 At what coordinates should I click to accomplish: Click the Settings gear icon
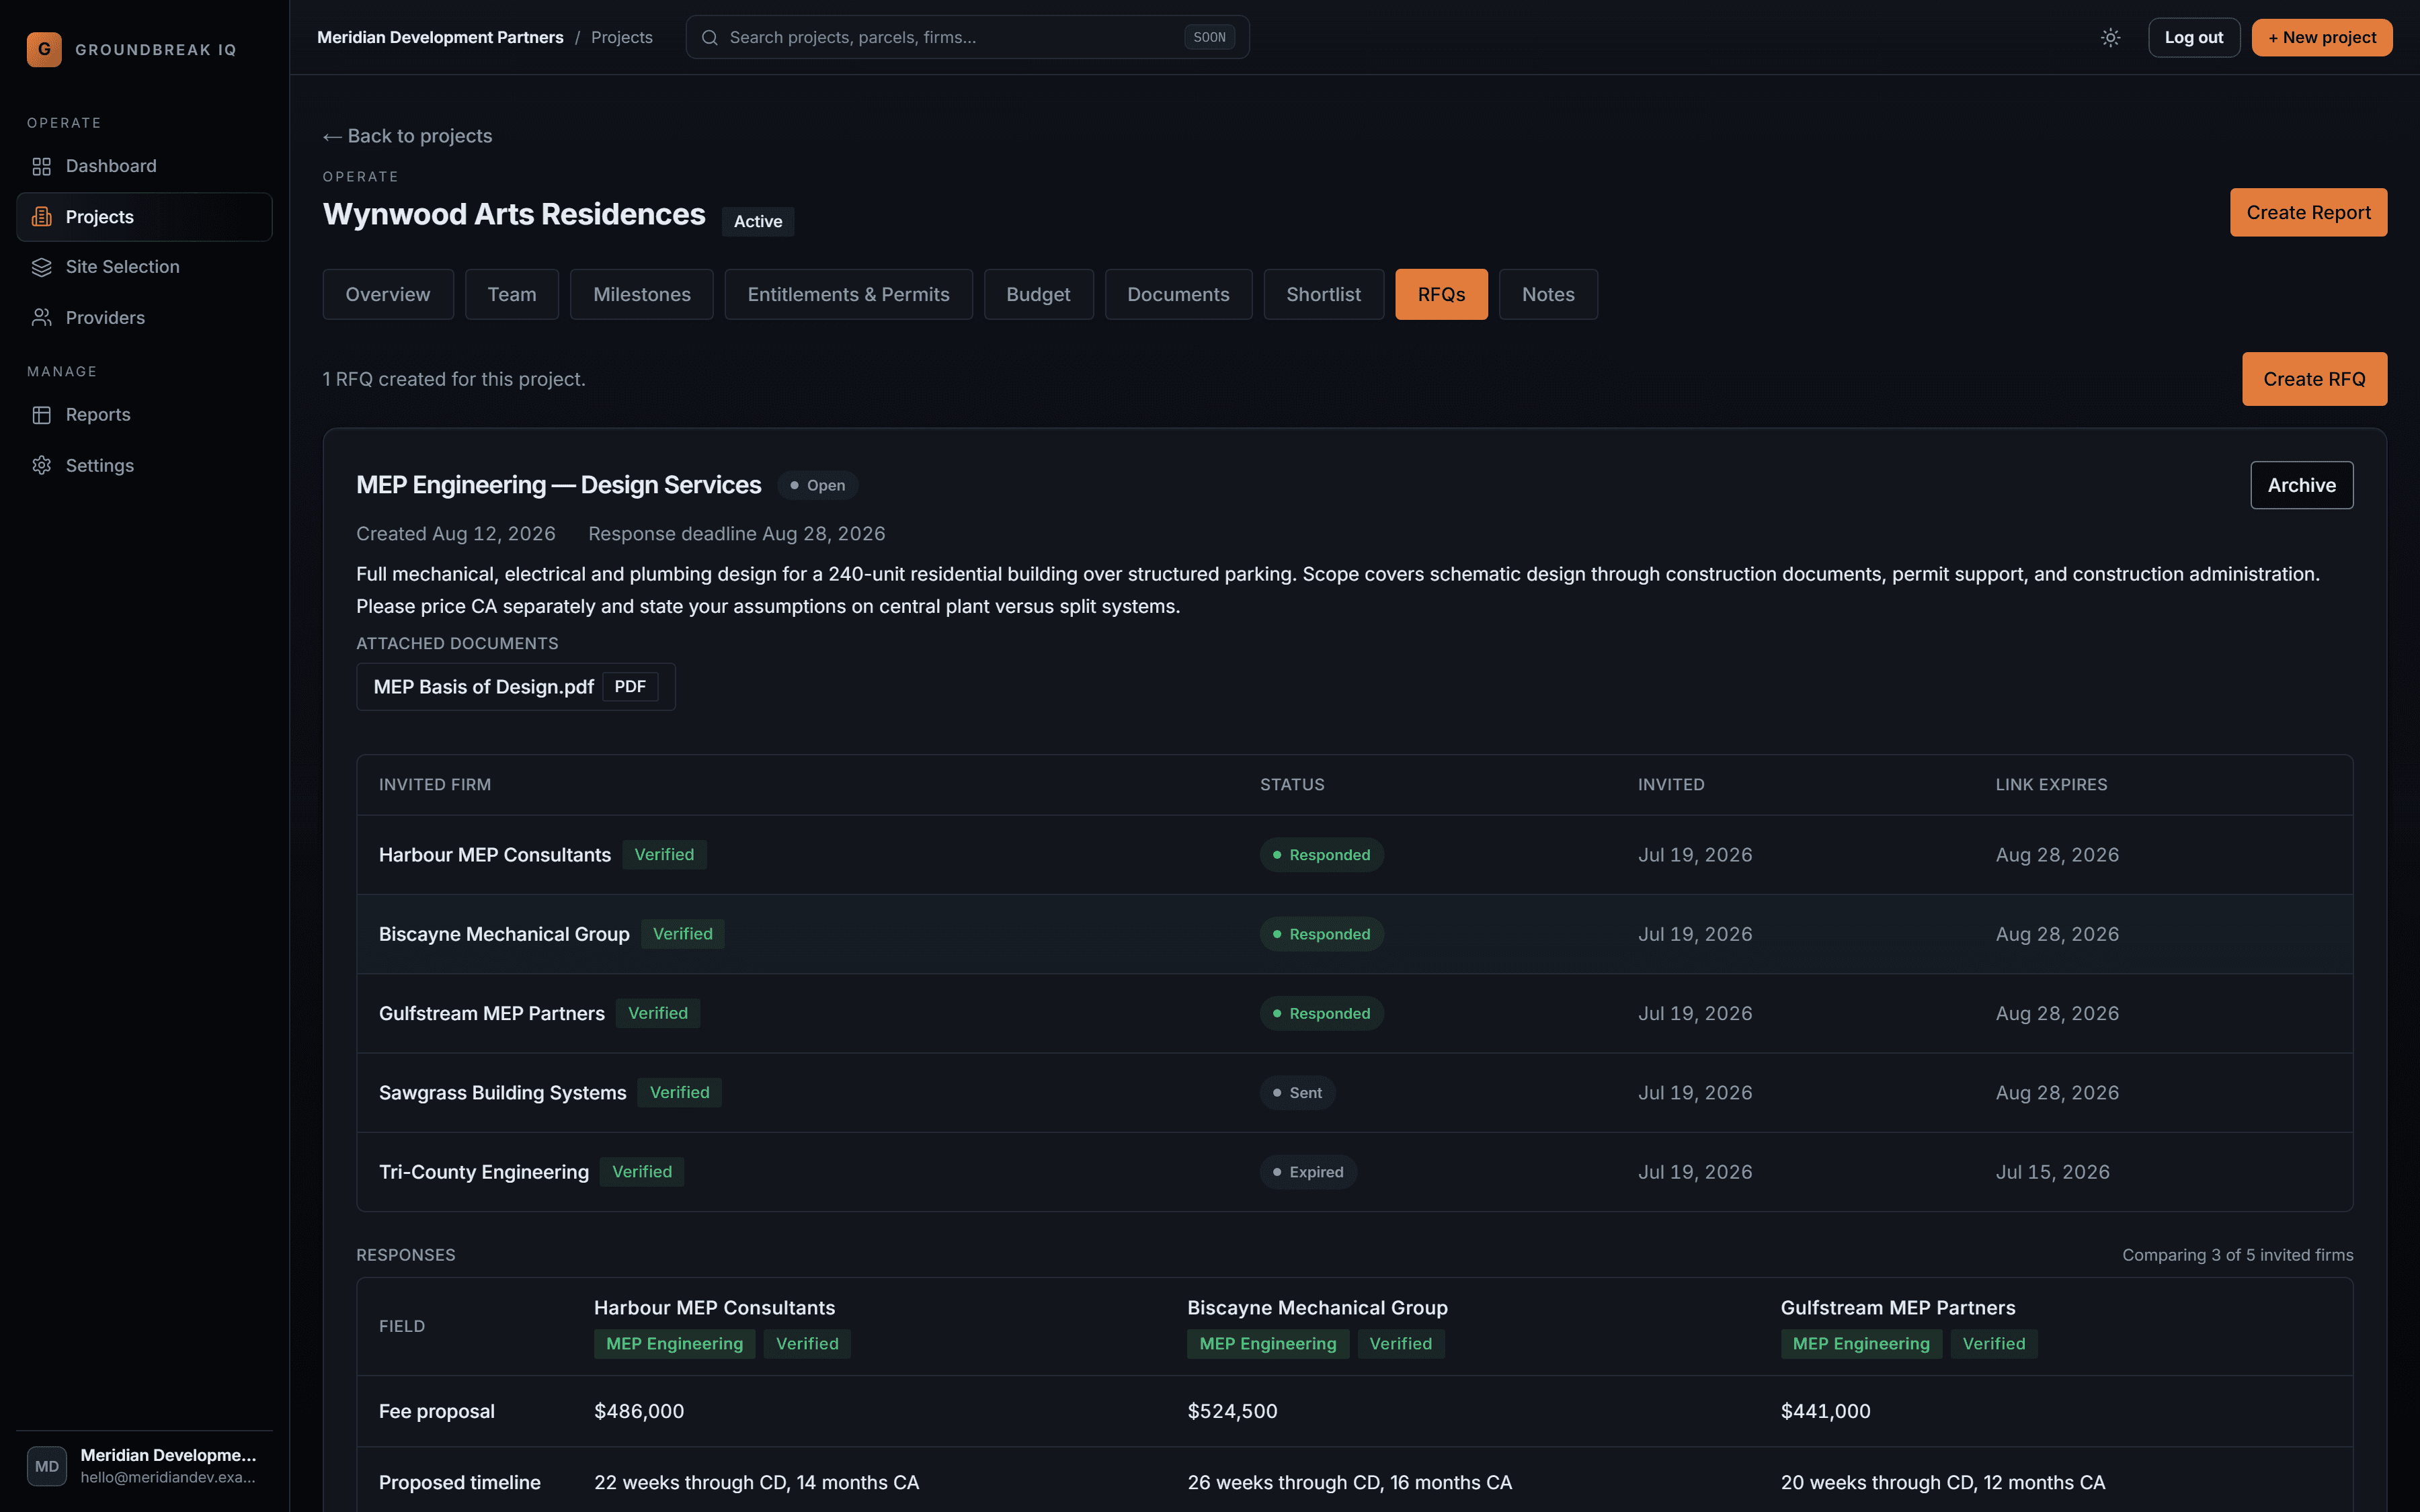(41, 466)
